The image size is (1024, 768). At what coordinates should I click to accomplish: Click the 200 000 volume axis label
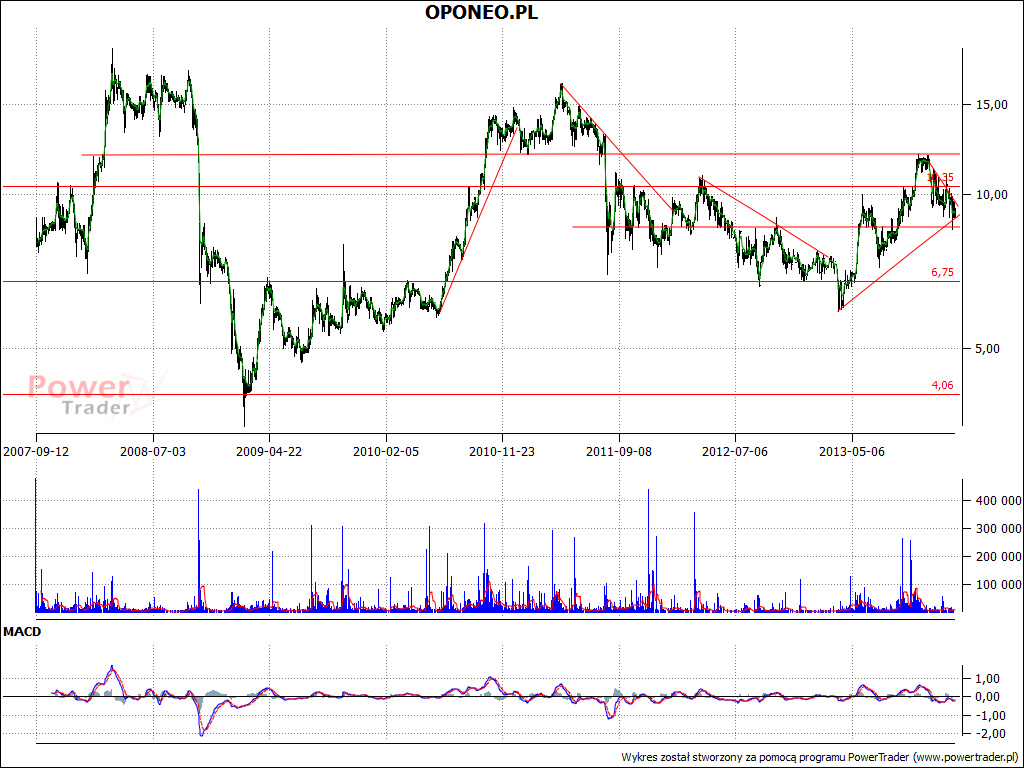click(x=999, y=556)
